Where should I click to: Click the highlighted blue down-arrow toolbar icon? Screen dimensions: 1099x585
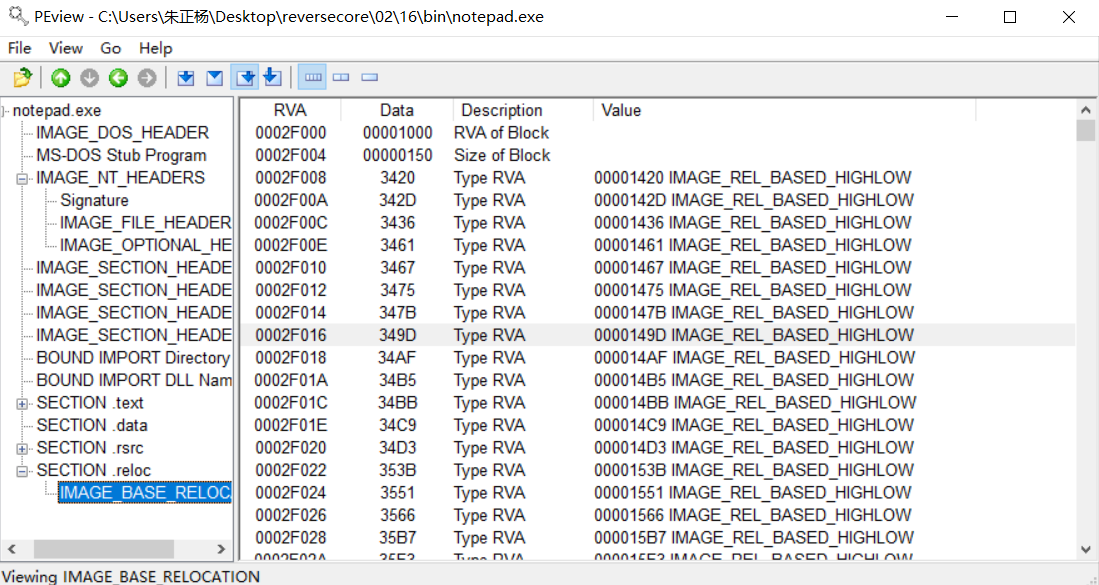tap(245, 78)
